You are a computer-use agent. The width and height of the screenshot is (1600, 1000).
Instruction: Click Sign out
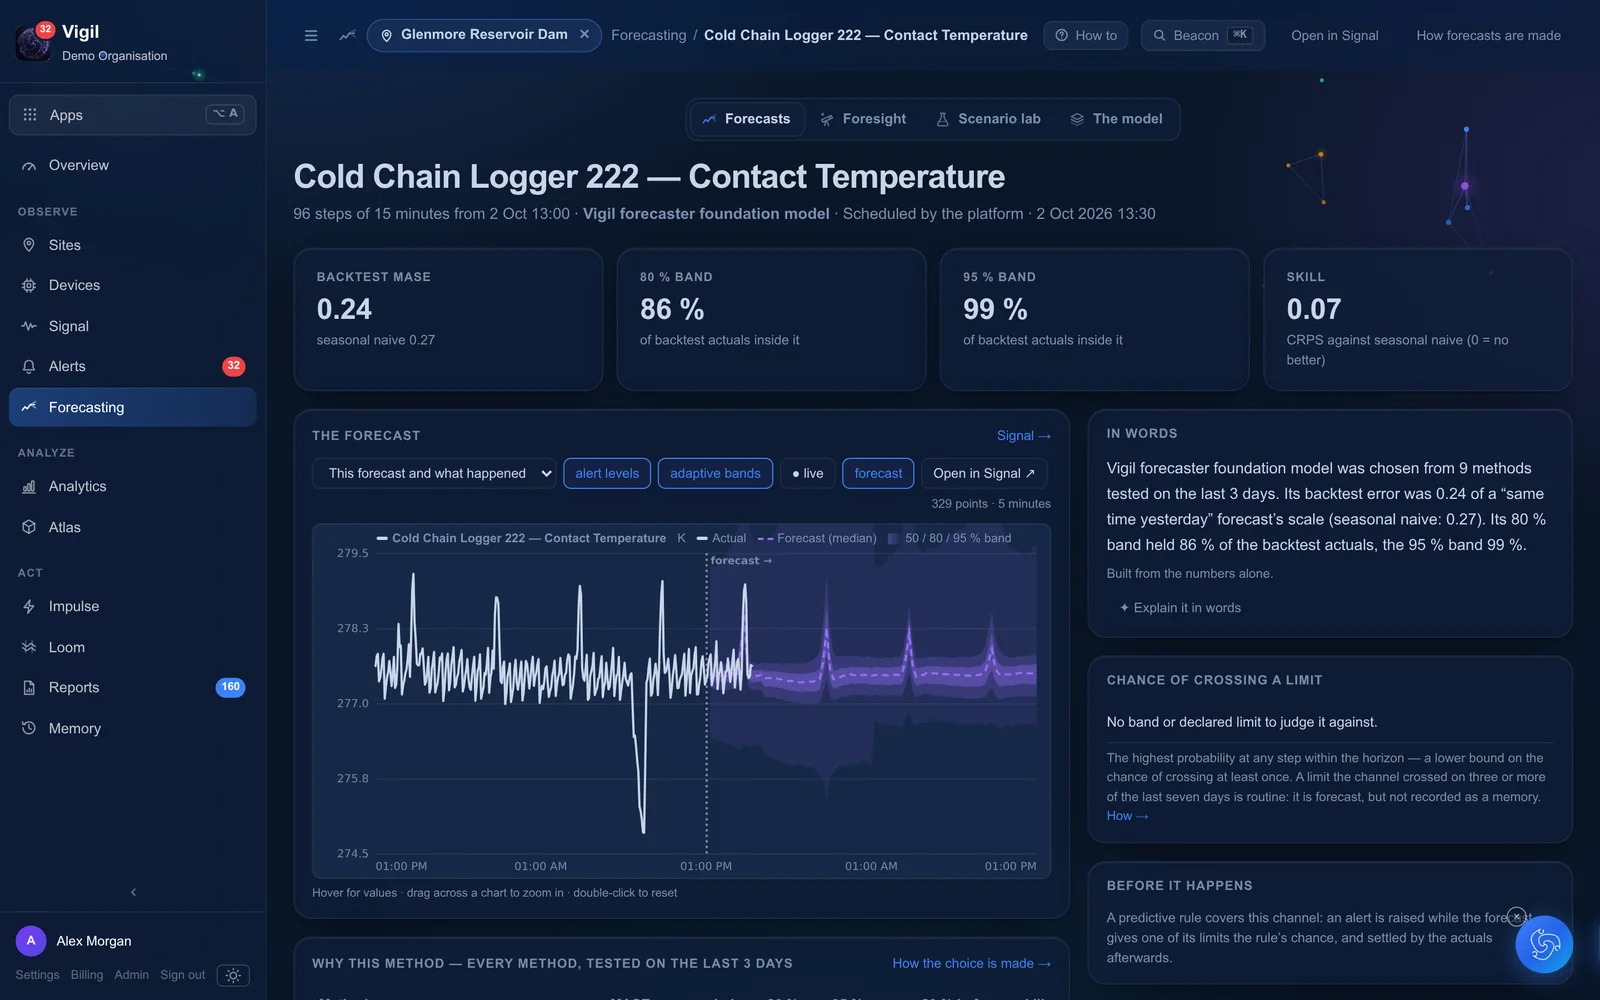182,975
